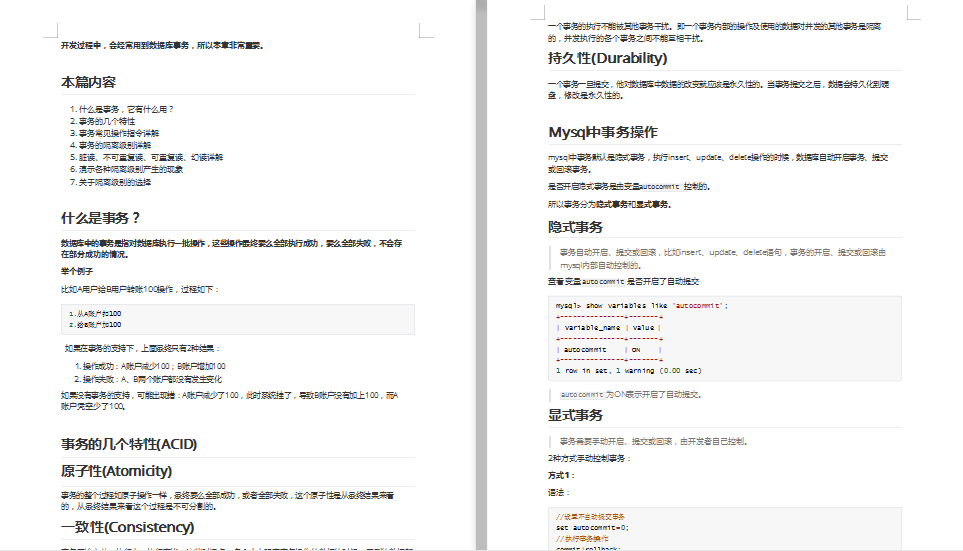Click the line "所以事务分为隐式事务和显式事务。"
The height and width of the screenshot is (551, 963).
coord(609,205)
